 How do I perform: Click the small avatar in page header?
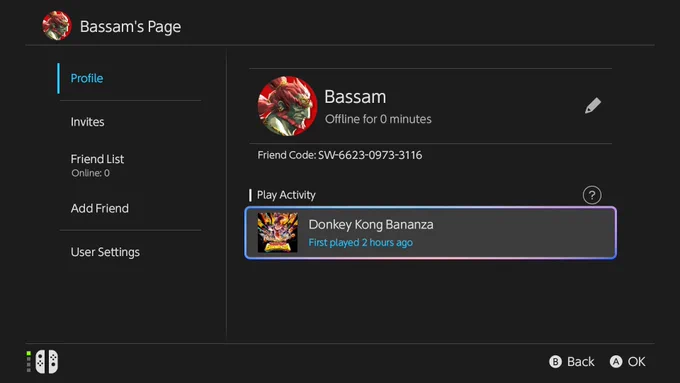[57, 26]
